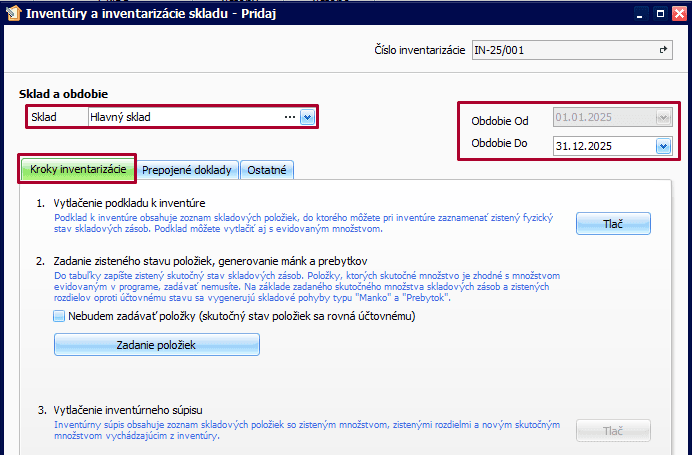This screenshot has width=692, height=455.
Task: Maximize the inventory window
Action: pyautogui.click(x=659, y=15)
